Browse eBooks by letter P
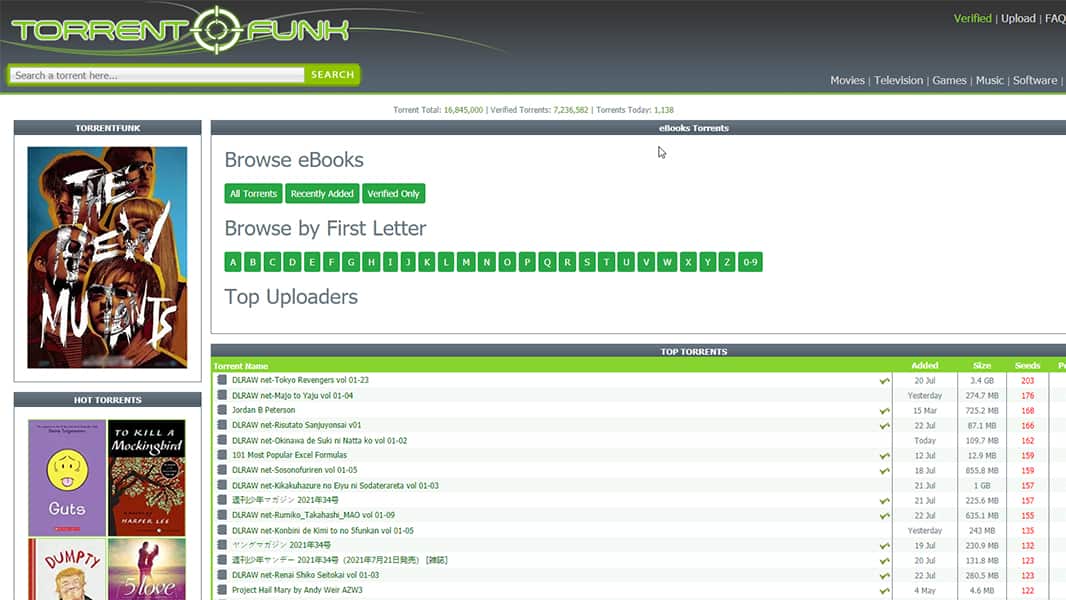 point(527,262)
